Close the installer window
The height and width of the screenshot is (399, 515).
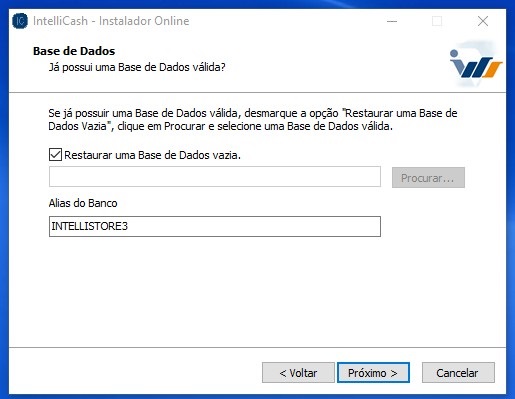[x=483, y=21]
